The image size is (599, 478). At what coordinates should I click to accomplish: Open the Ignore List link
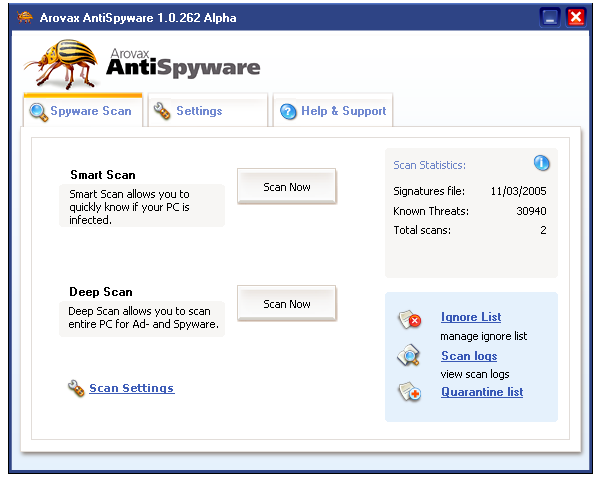(471, 317)
